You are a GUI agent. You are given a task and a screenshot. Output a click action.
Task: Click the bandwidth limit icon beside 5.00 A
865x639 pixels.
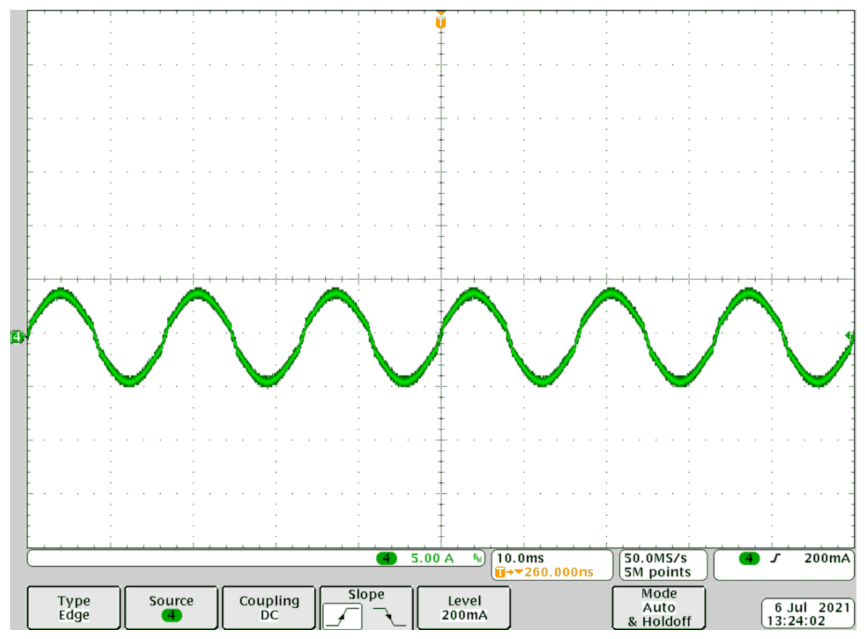click(x=478, y=558)
